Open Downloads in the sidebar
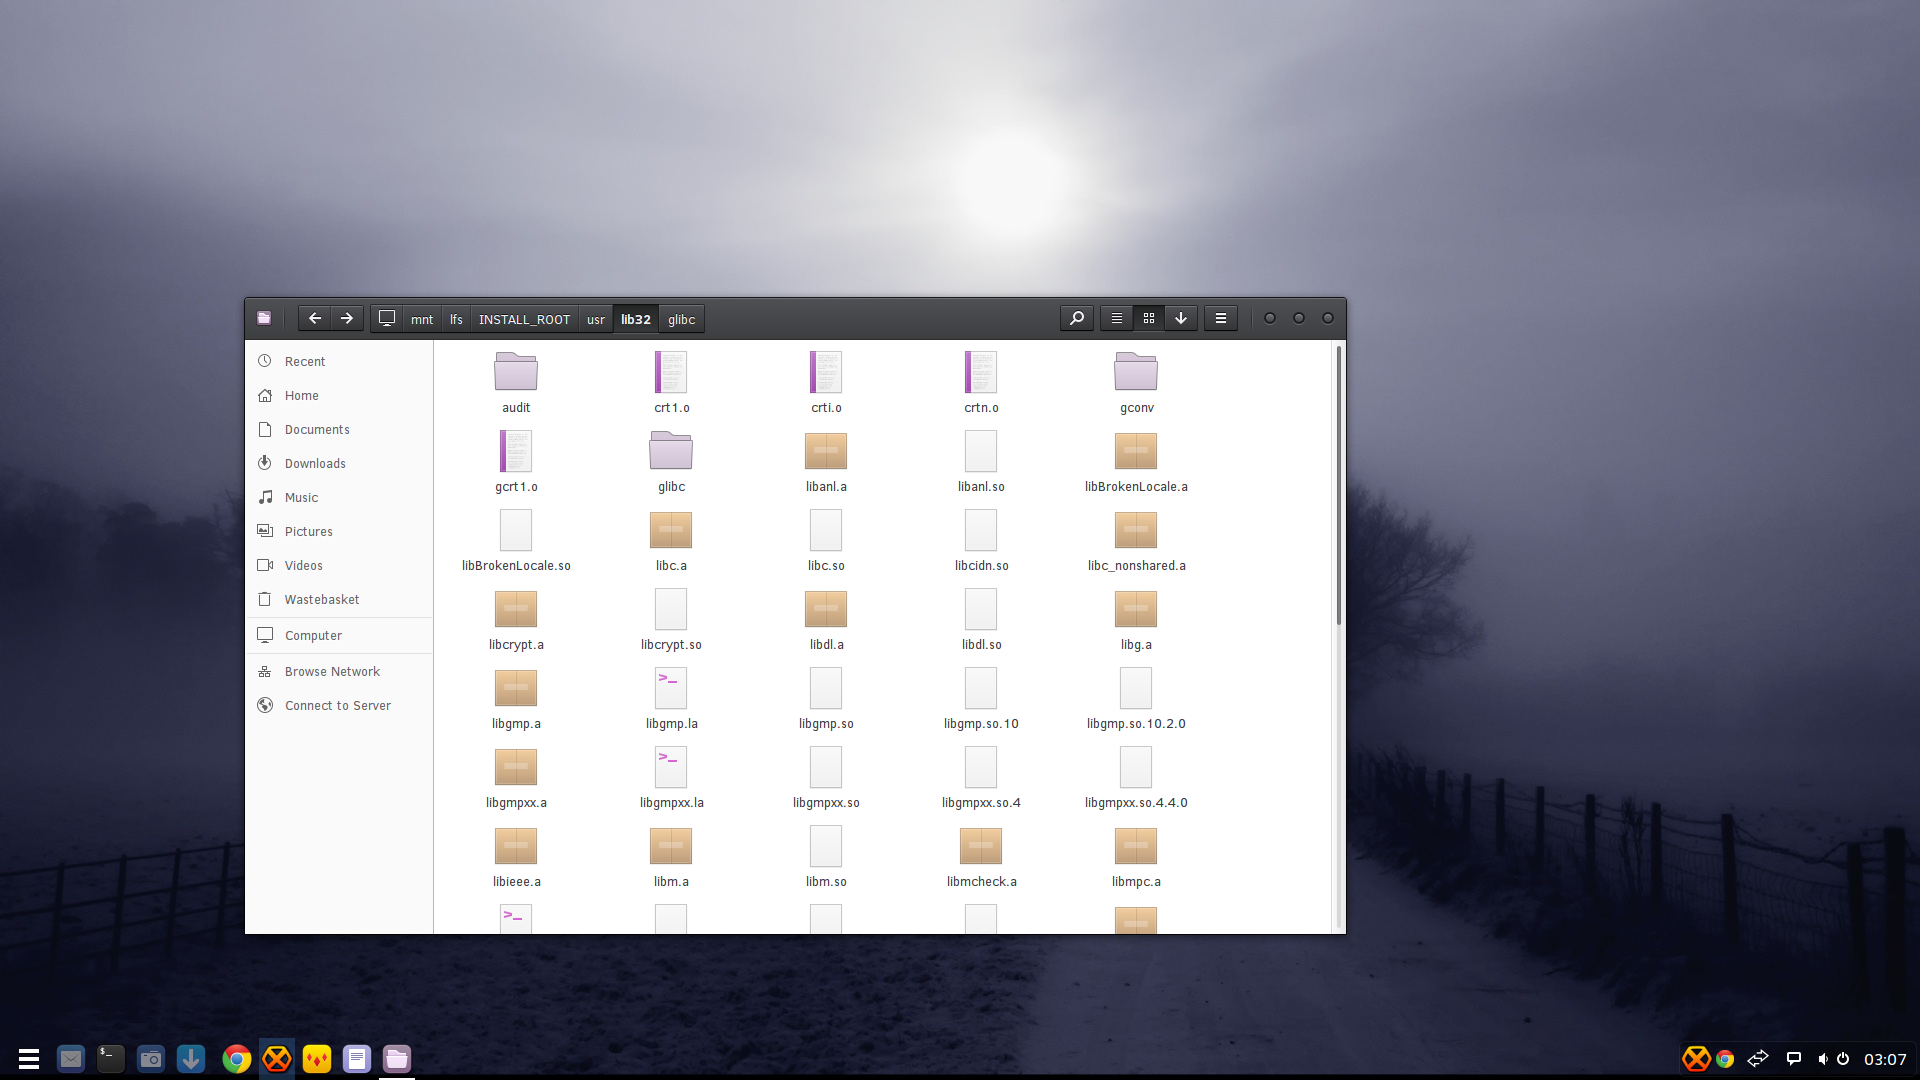 coord(339,464)
